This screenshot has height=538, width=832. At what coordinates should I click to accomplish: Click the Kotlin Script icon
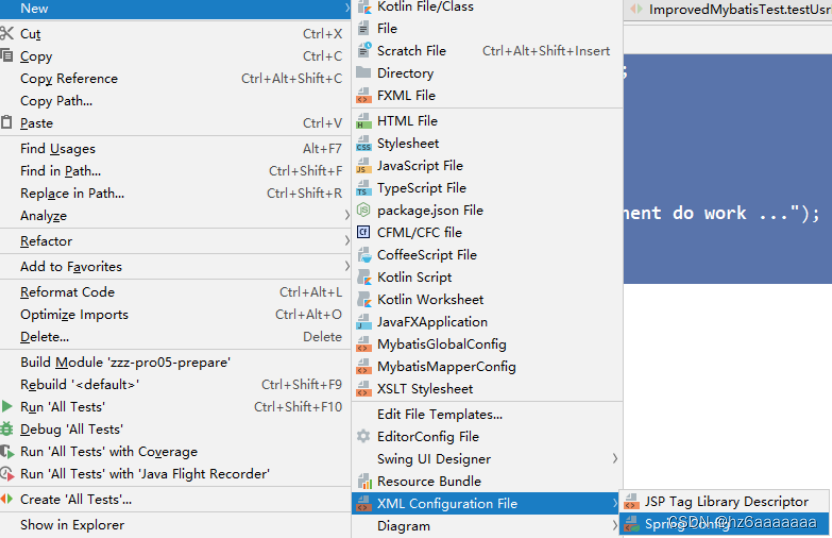(x=364, y=277)
